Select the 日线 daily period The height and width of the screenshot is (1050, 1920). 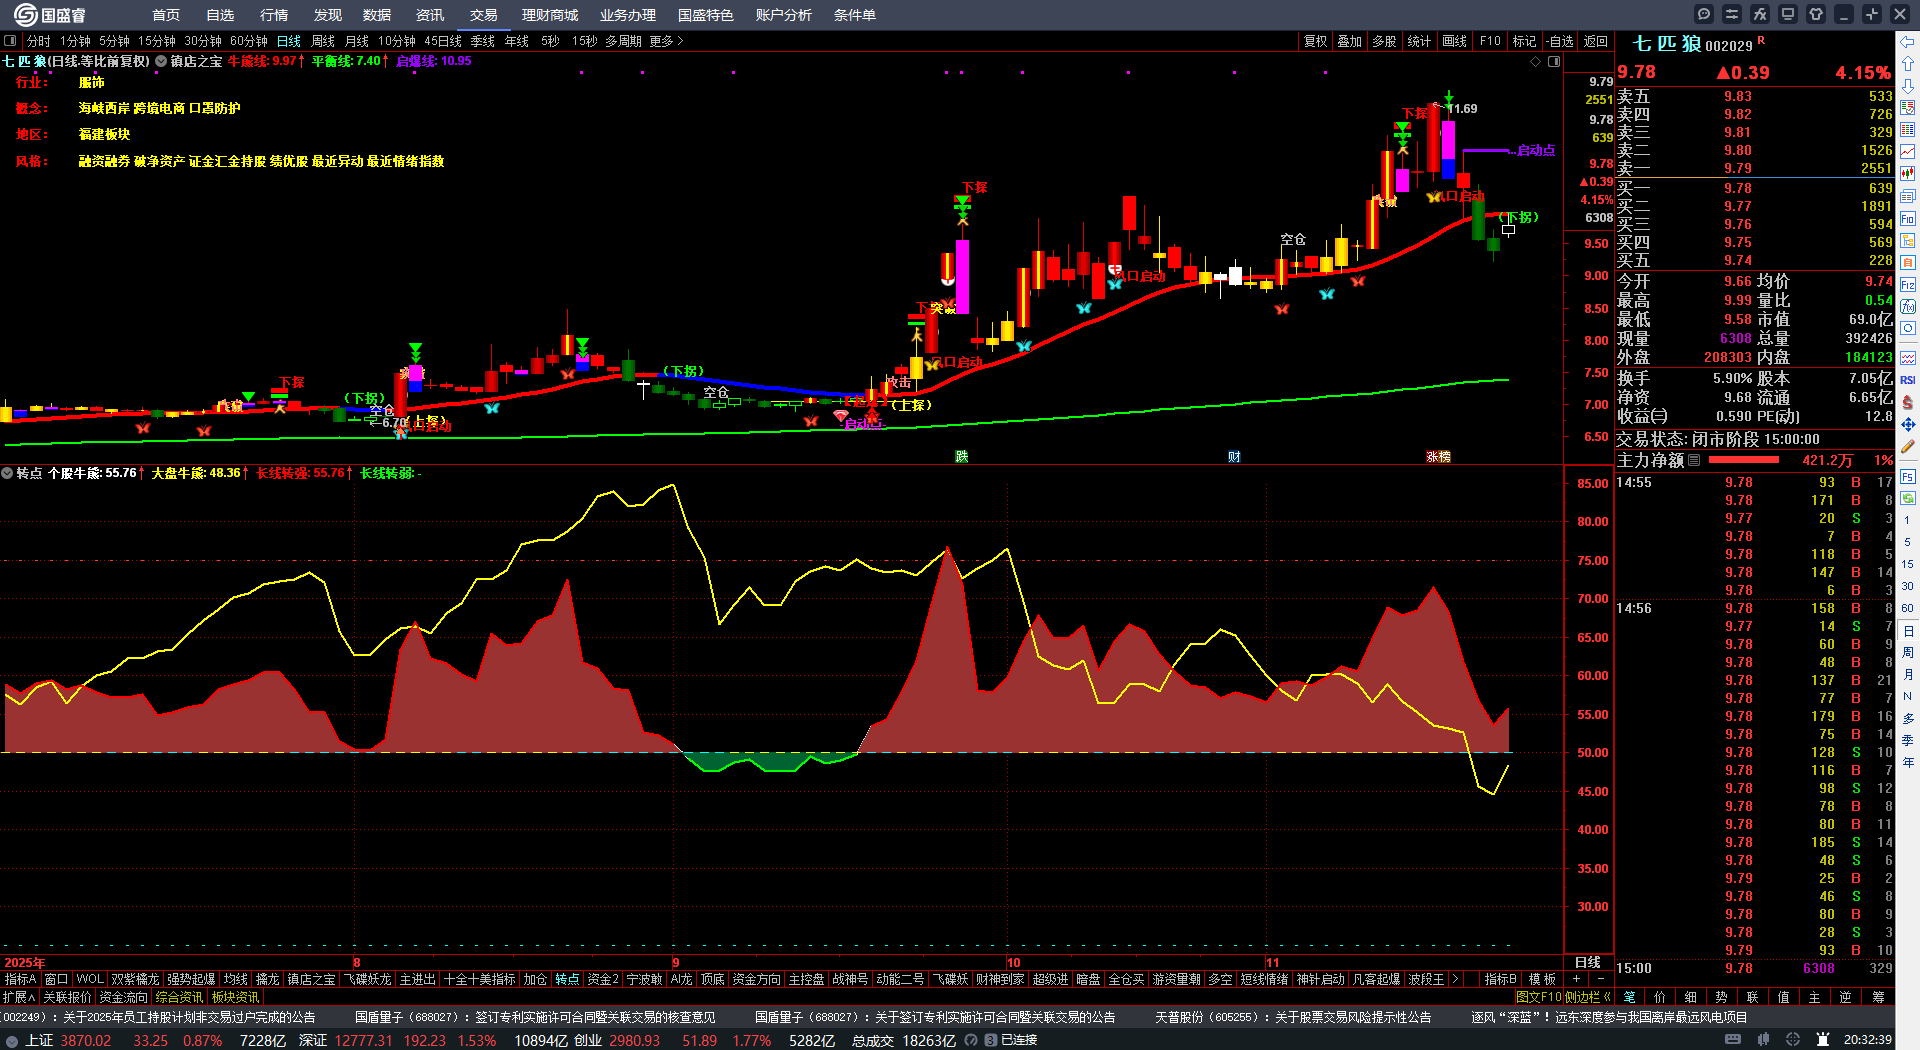point(289,41)
